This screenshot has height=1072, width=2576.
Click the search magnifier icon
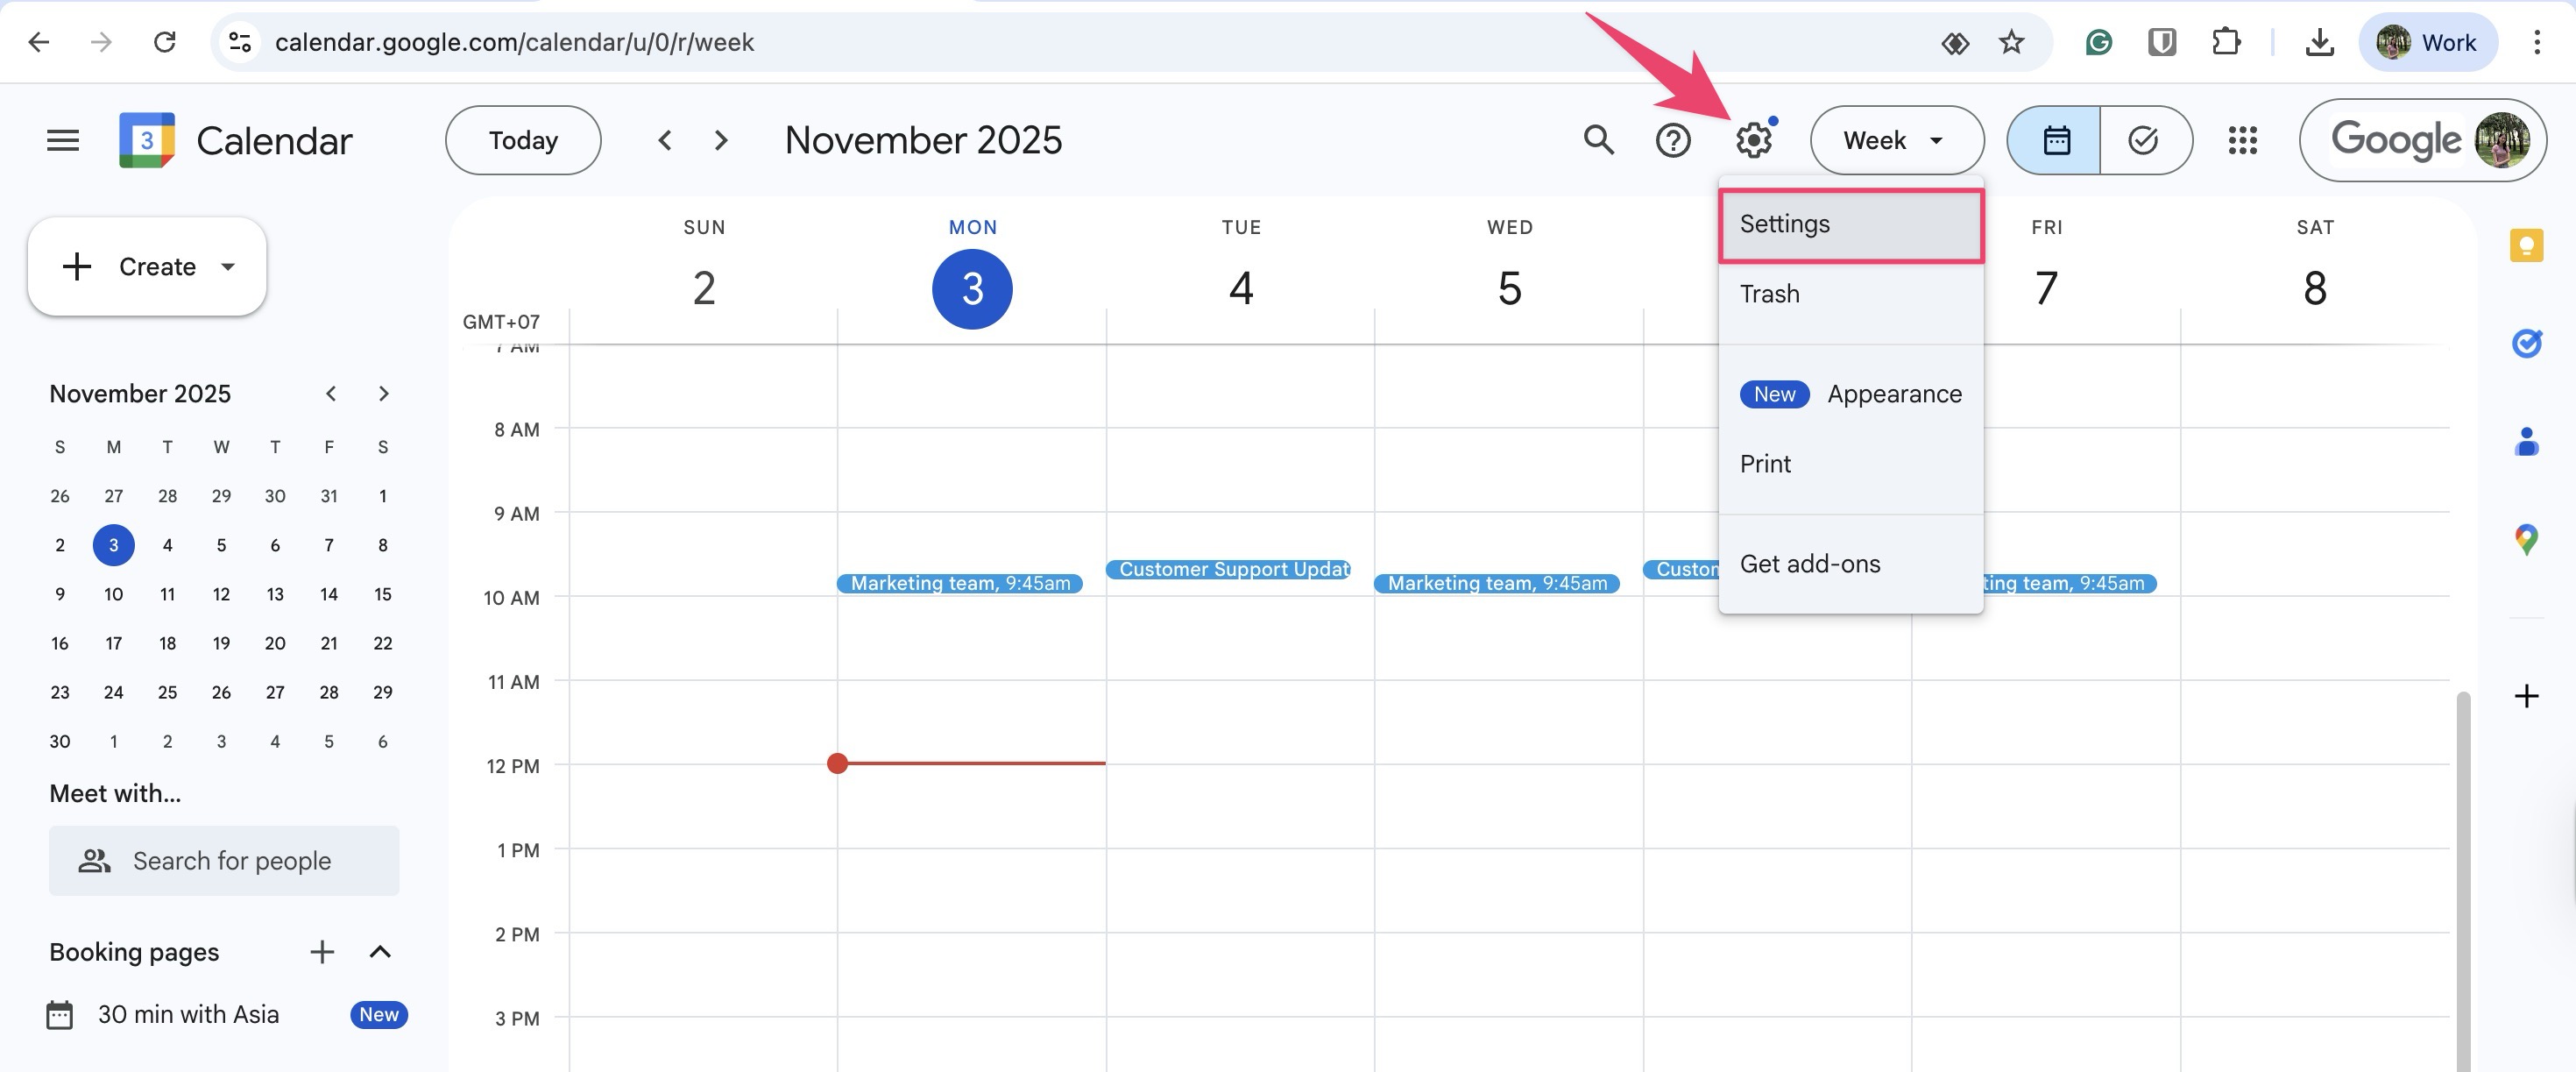click(x=1598, y=140)
